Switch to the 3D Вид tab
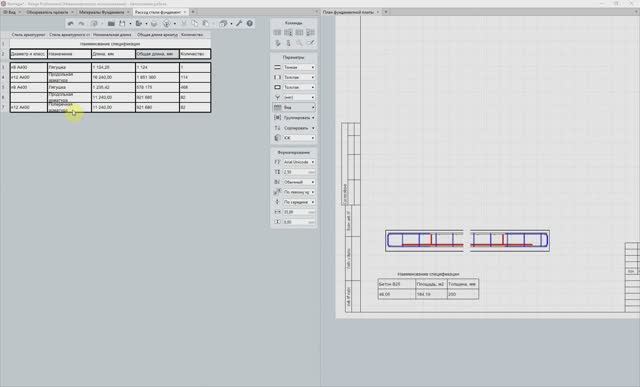The width and height of the screenshot is (640, 387). tap(12, 12)
